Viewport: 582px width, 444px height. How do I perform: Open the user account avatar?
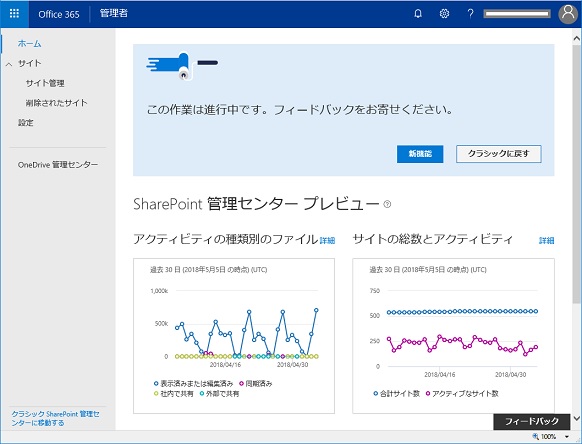[568, 14]
